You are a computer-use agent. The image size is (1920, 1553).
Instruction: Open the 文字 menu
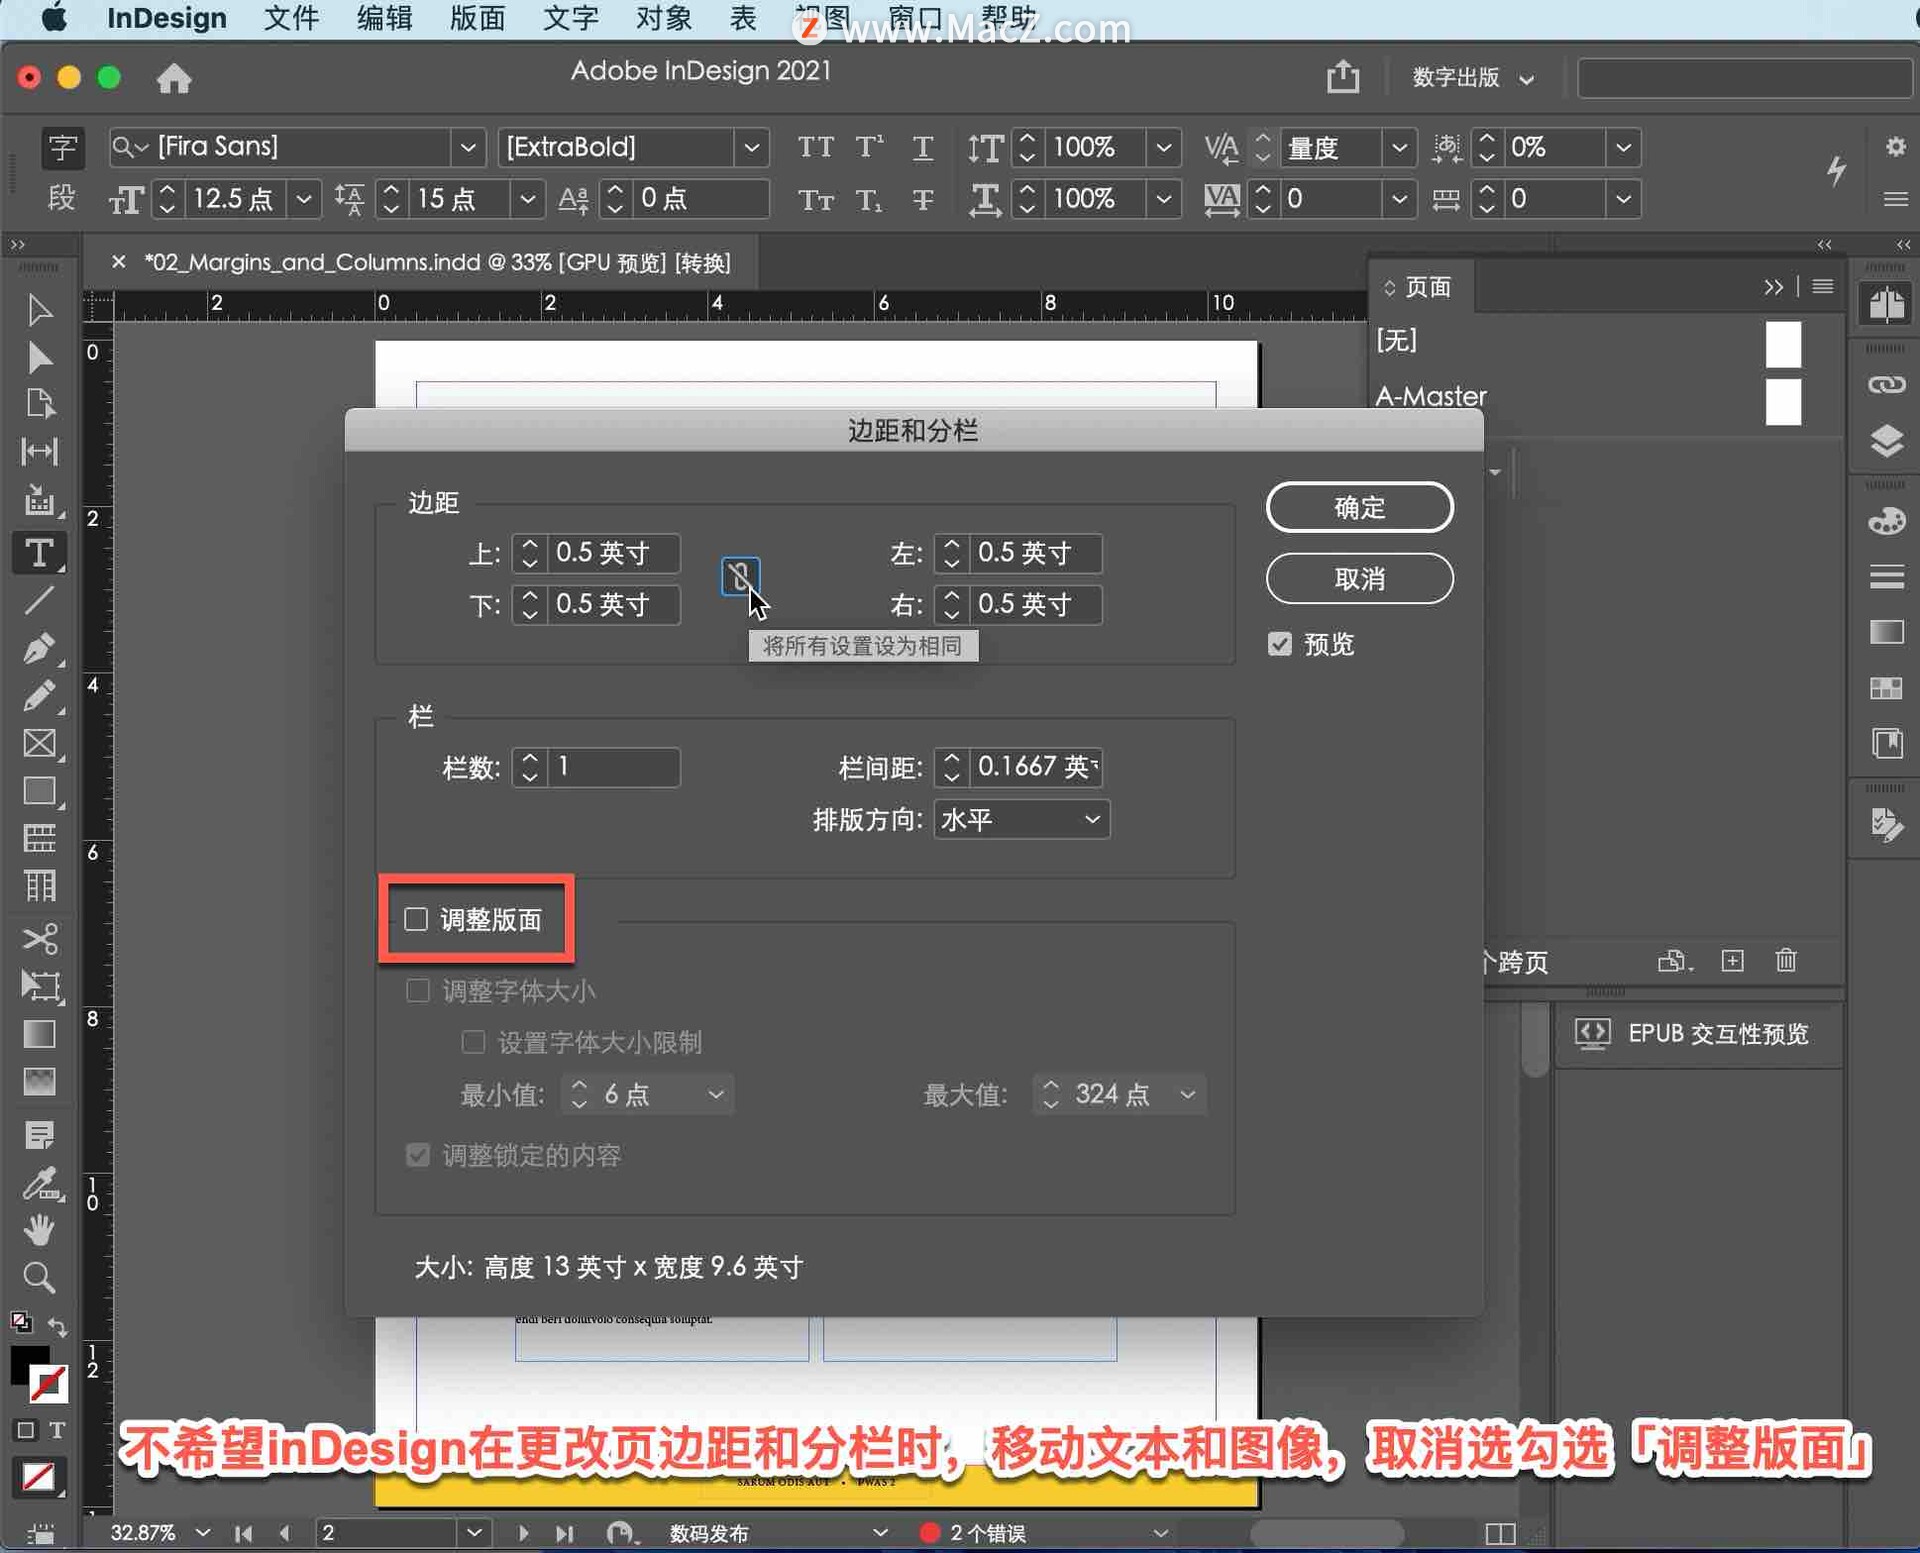click(x=570, y=18)
